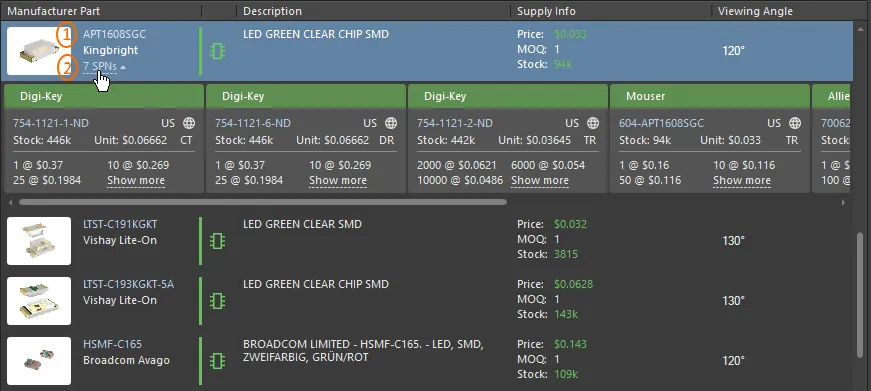Show more pricing for 754-1121-2-ND

[540, 181]
